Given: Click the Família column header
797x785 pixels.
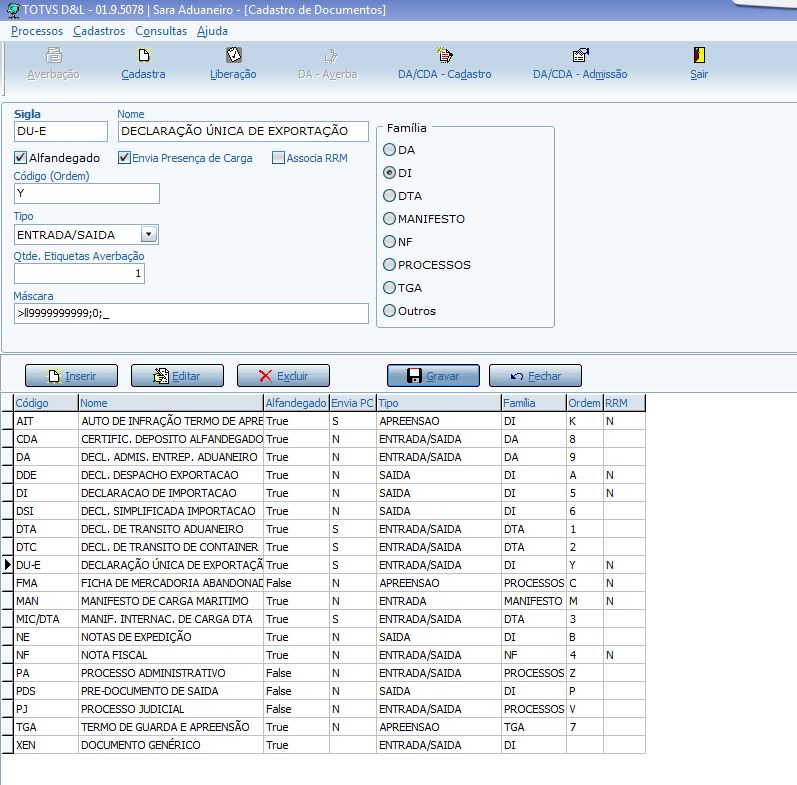Looking at the screenshot, I should point(534,403).
